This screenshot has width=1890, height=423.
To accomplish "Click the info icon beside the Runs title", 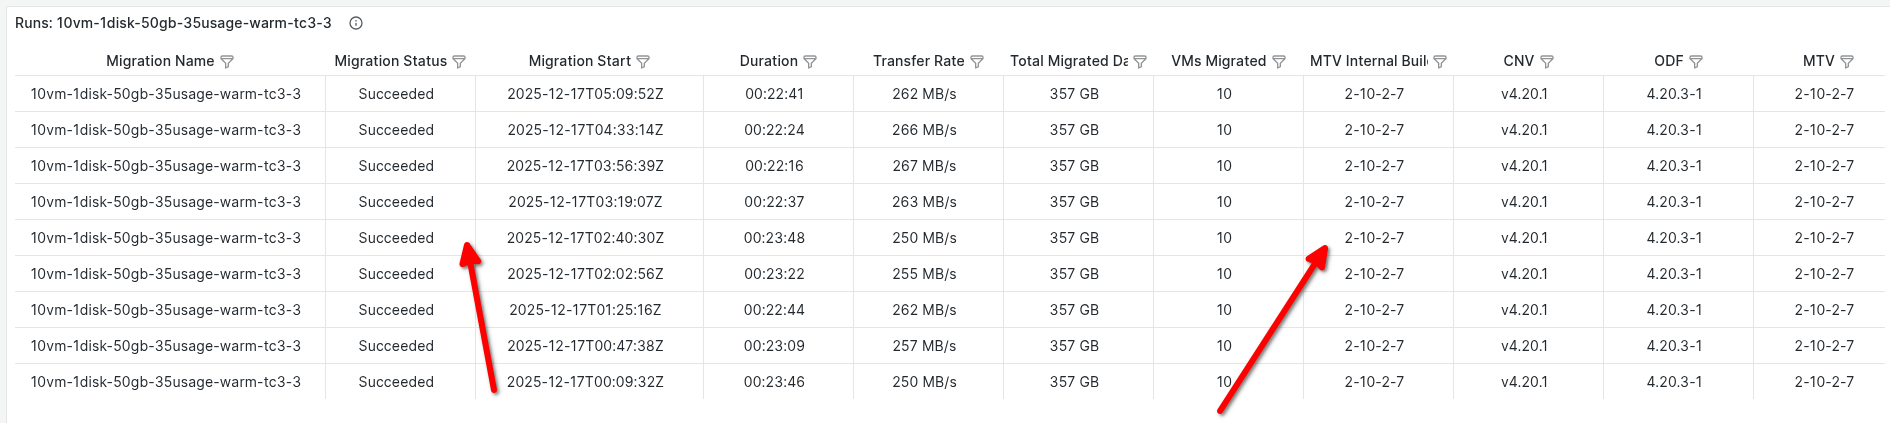I will tap(356, 23).
